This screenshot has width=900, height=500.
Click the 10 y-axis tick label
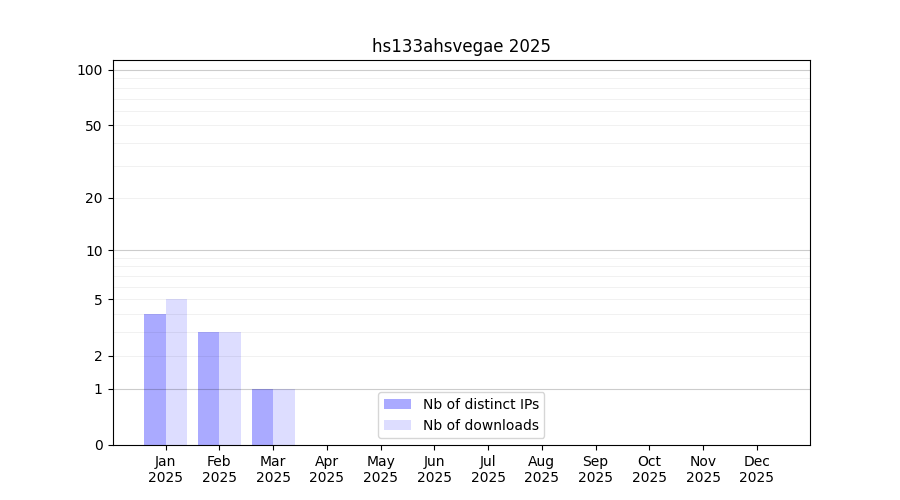point(93,251)
